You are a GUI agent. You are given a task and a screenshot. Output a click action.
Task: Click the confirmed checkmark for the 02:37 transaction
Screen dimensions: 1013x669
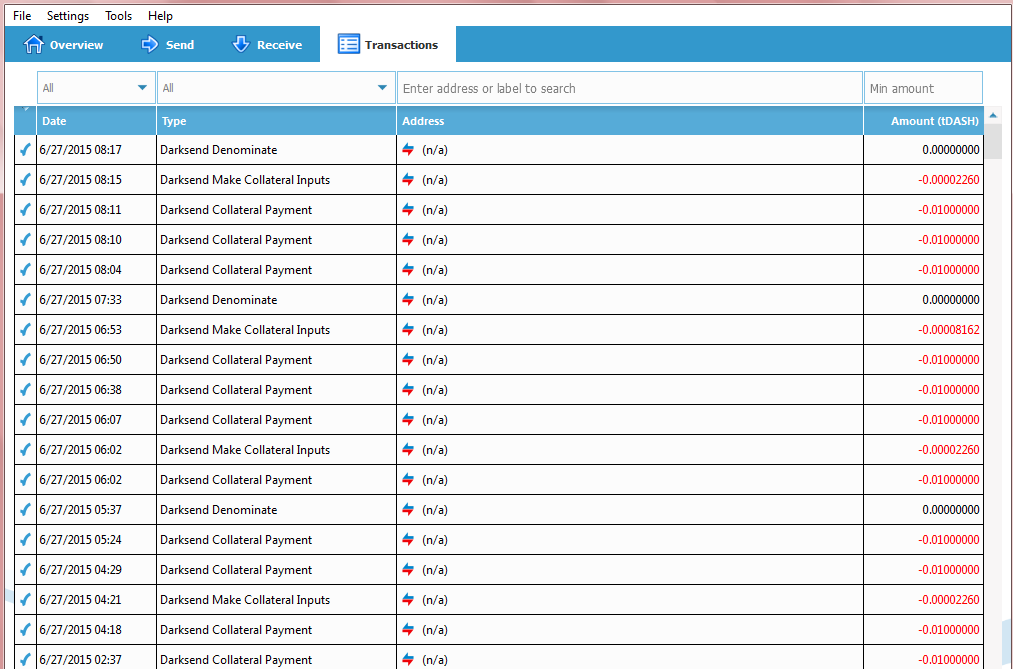pyautogui.click(x=25, y=660)
